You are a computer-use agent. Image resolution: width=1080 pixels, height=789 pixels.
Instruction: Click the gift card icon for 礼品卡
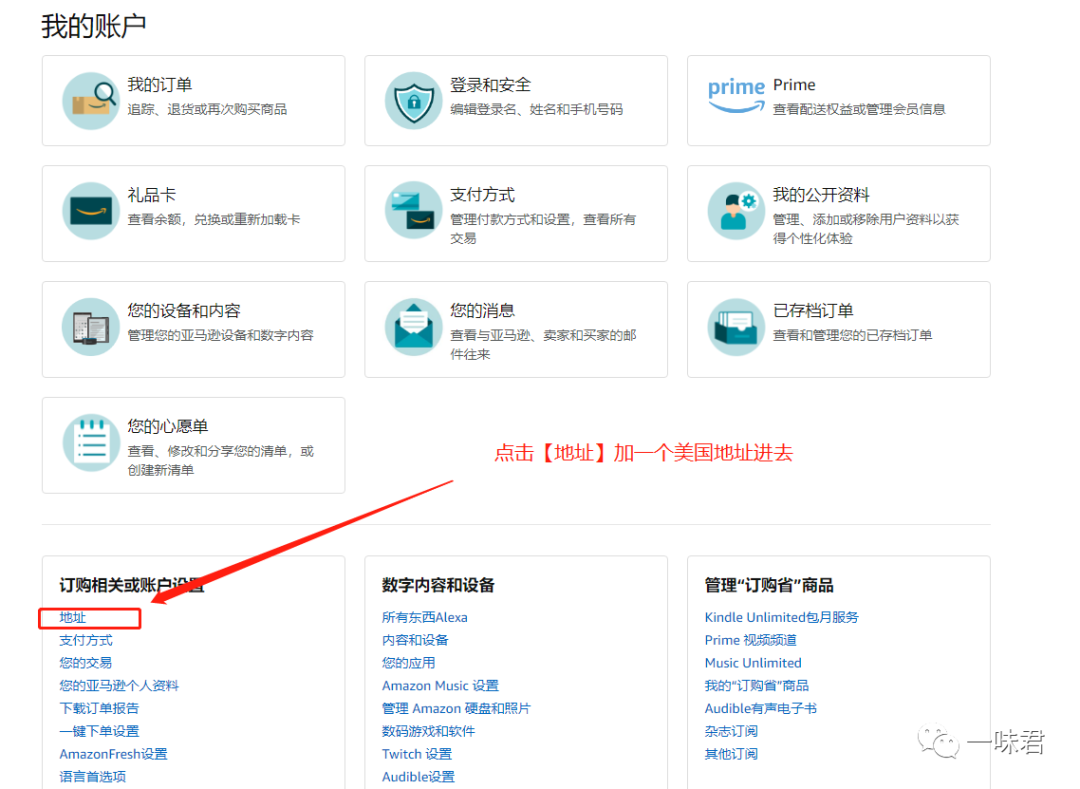[x=91, y=211]
